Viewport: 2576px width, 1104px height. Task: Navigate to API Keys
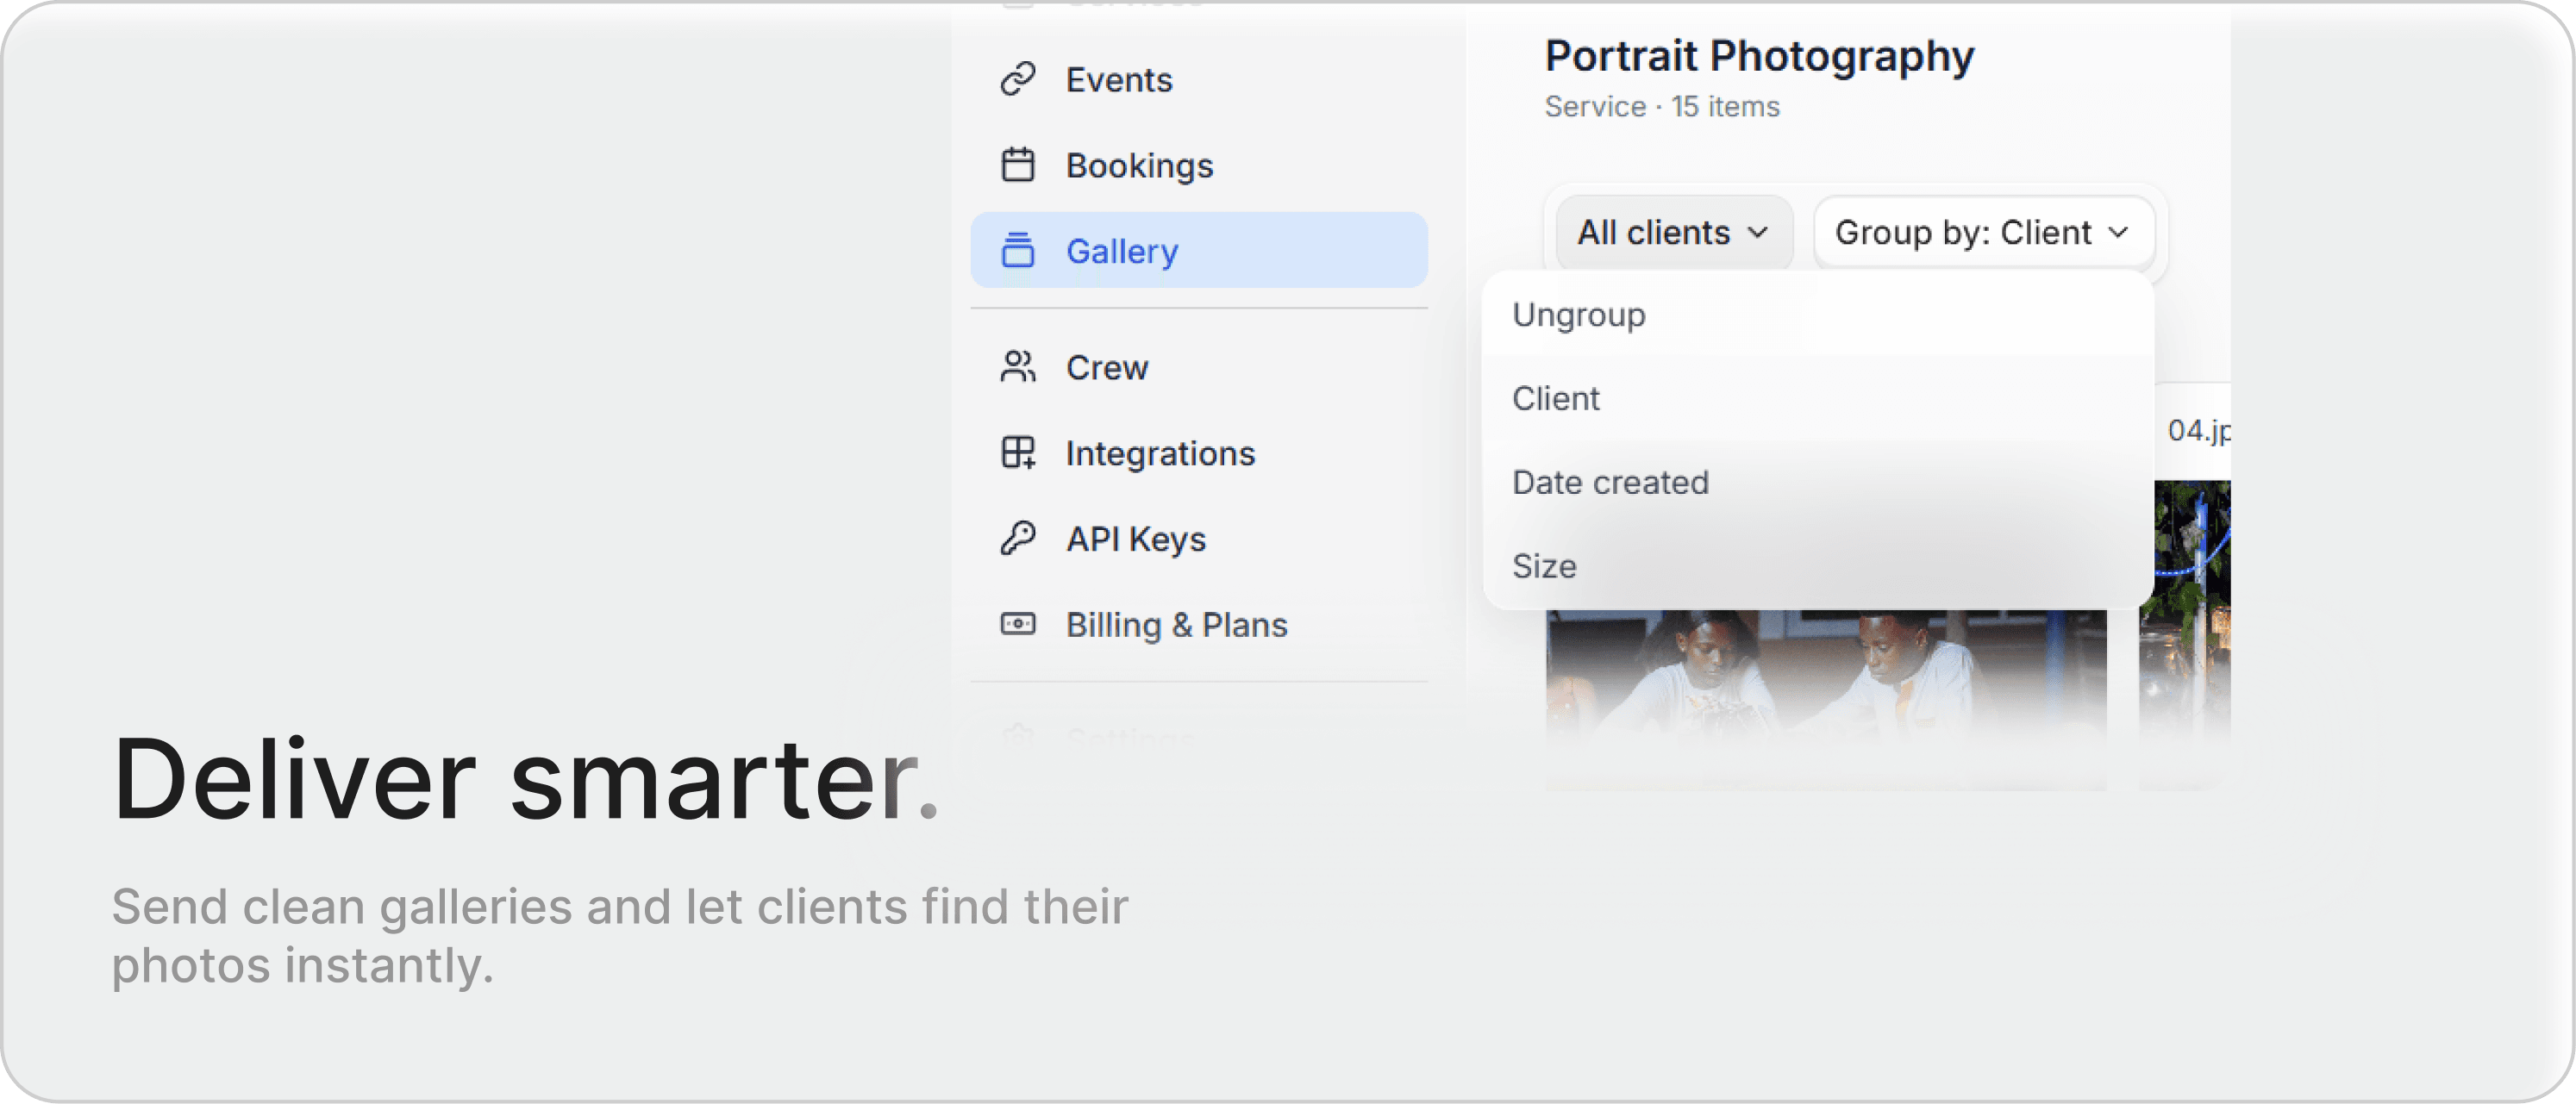pos(1136,538)
